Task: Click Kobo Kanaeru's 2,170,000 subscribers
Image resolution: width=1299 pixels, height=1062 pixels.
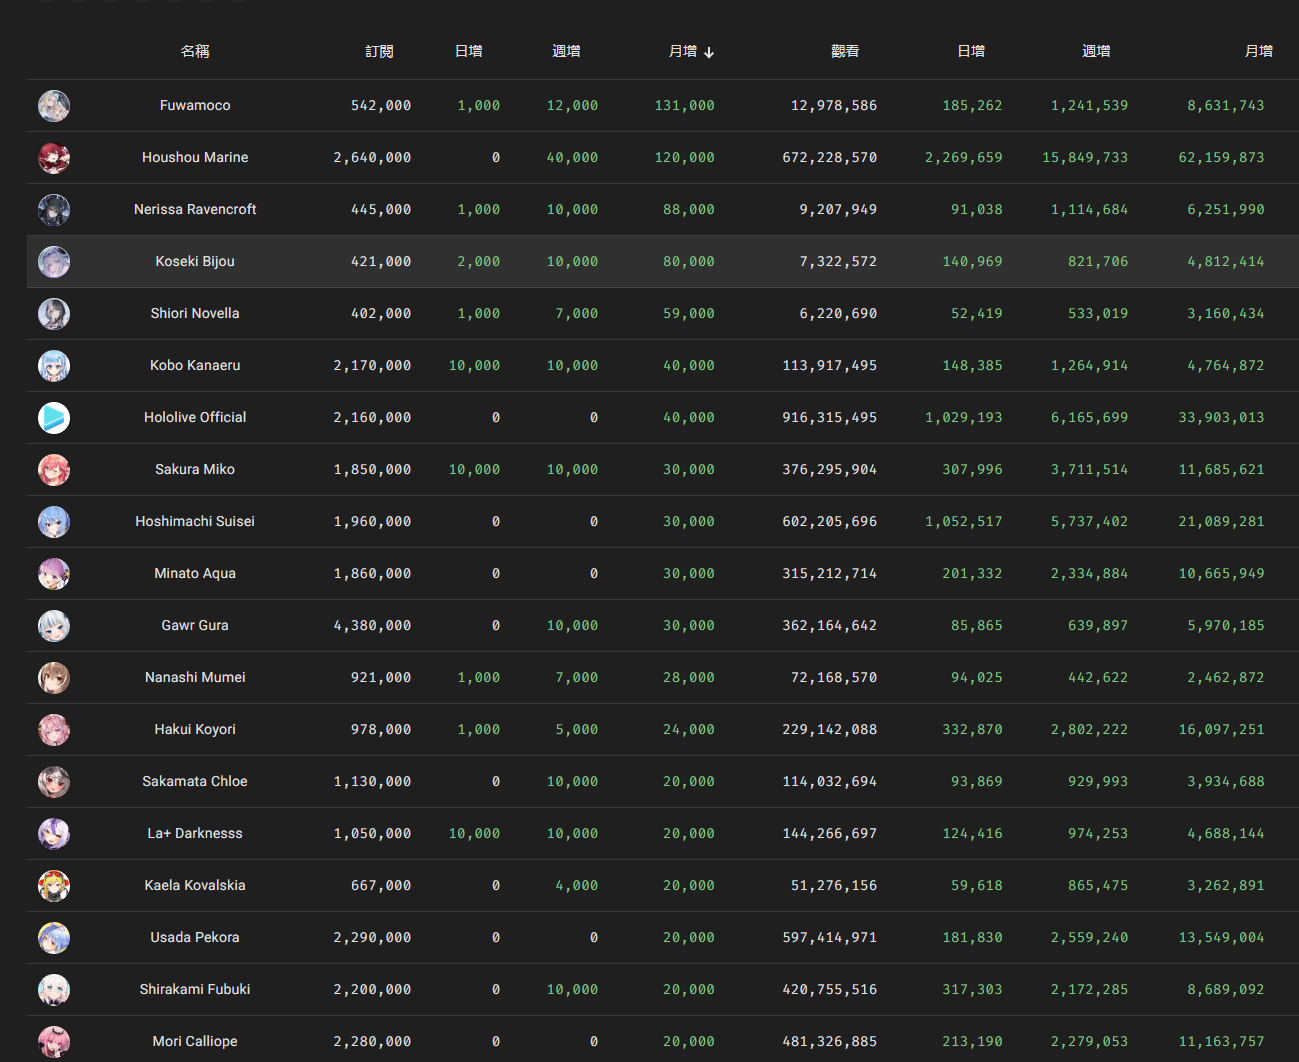Action: click(x=372, y=366)
